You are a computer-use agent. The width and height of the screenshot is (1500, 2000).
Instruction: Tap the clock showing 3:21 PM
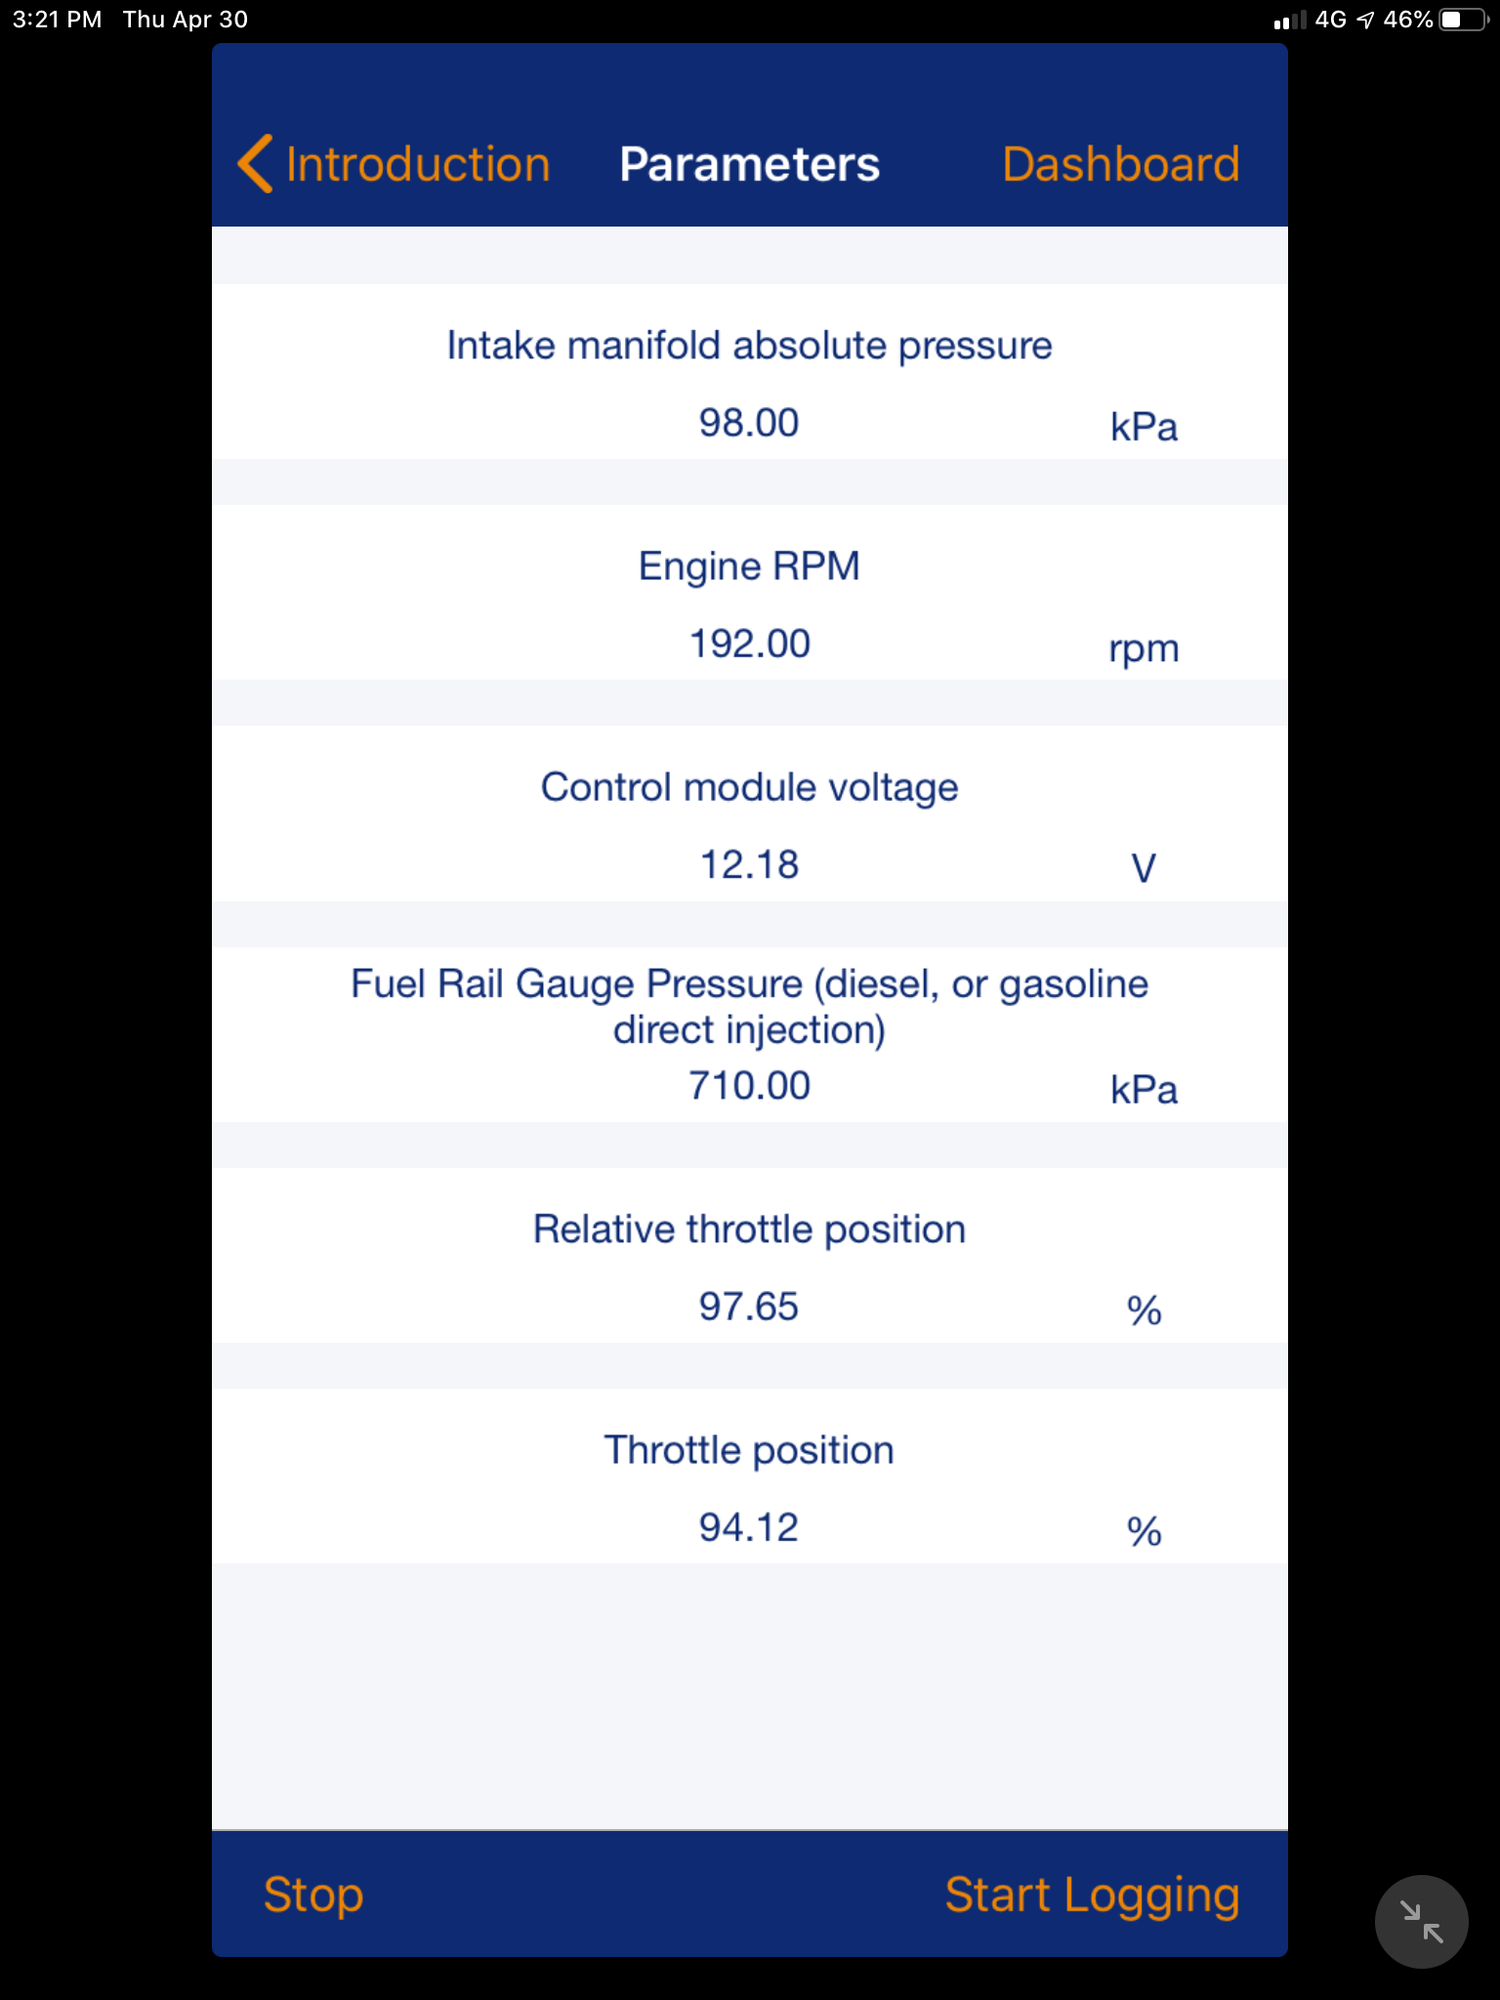click(x=55, y=18)
